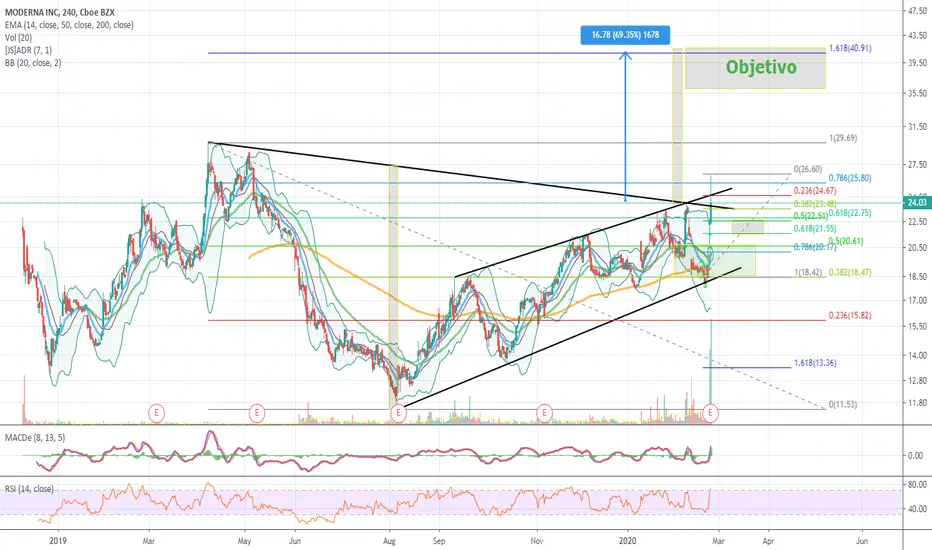This screenshot has width=932, height=550.
Task: Open the earnings 'E' marker above the Aug label
Action: tap(398, 412)
